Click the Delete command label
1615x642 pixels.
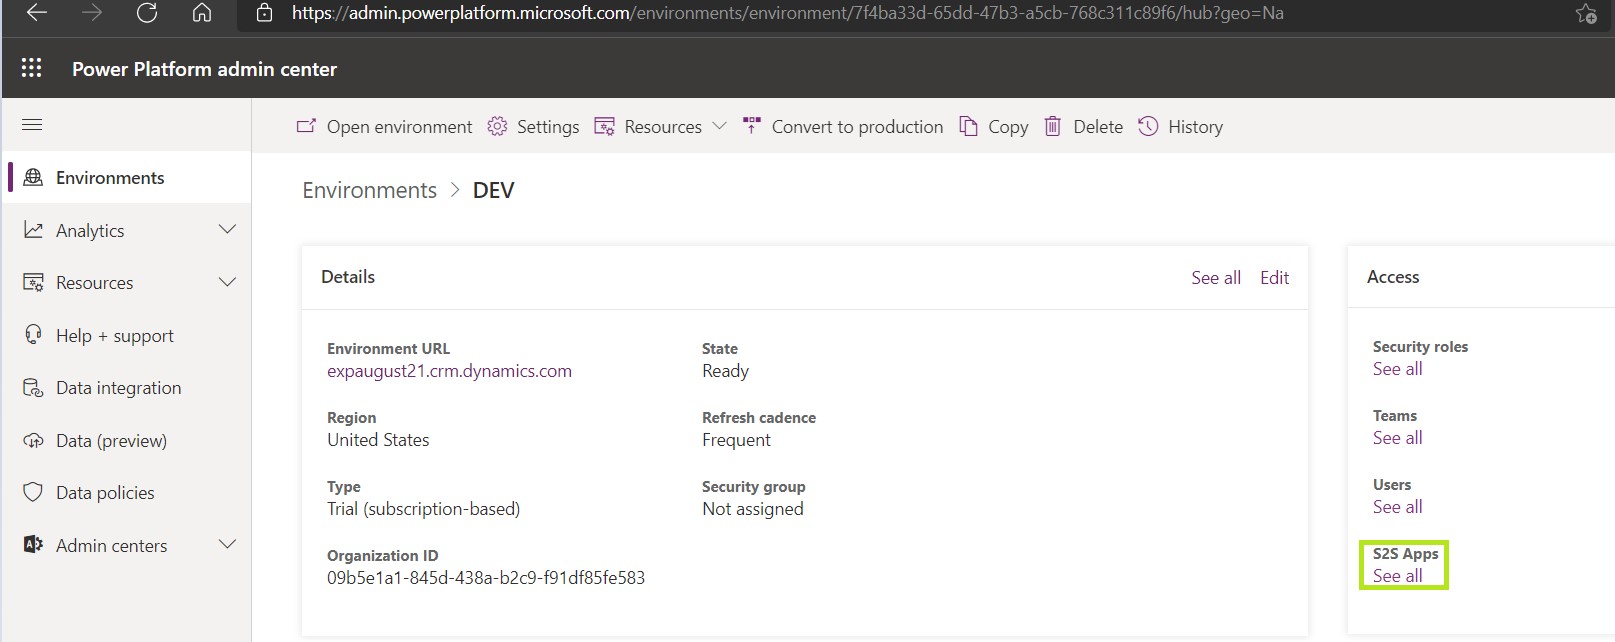tap(1098, 127)
